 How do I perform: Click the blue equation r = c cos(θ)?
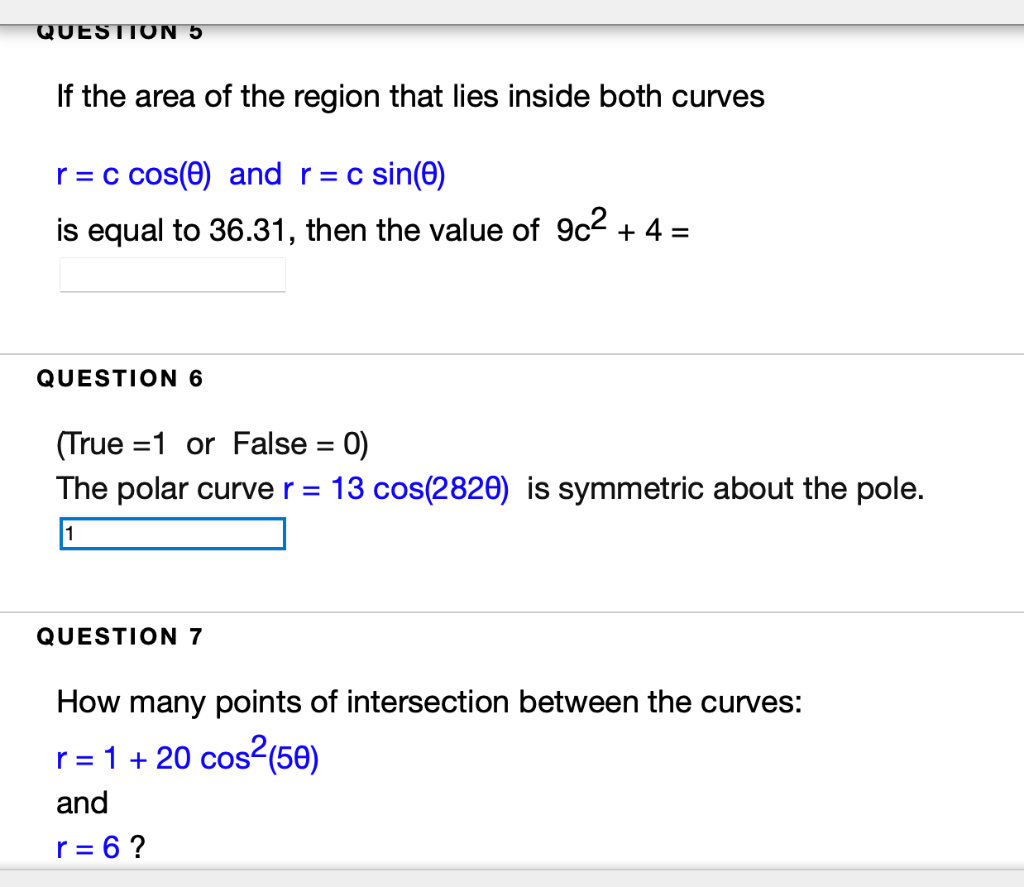(134, 174)
